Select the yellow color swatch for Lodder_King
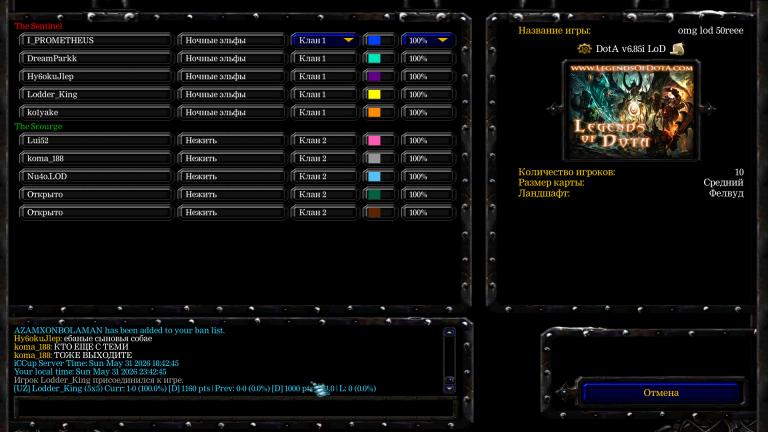The height and width of the screenshot is (432, 768). tap(374, 94)
